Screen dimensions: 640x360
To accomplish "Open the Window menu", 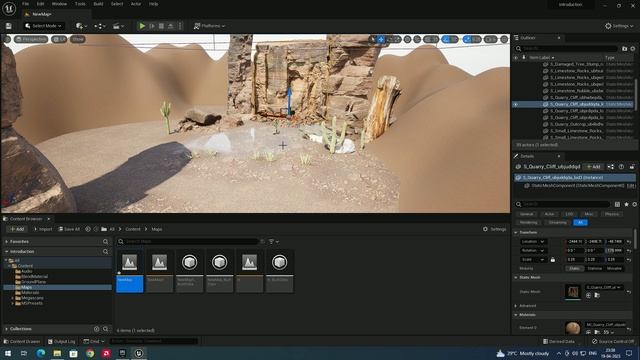I will point(60,4).
